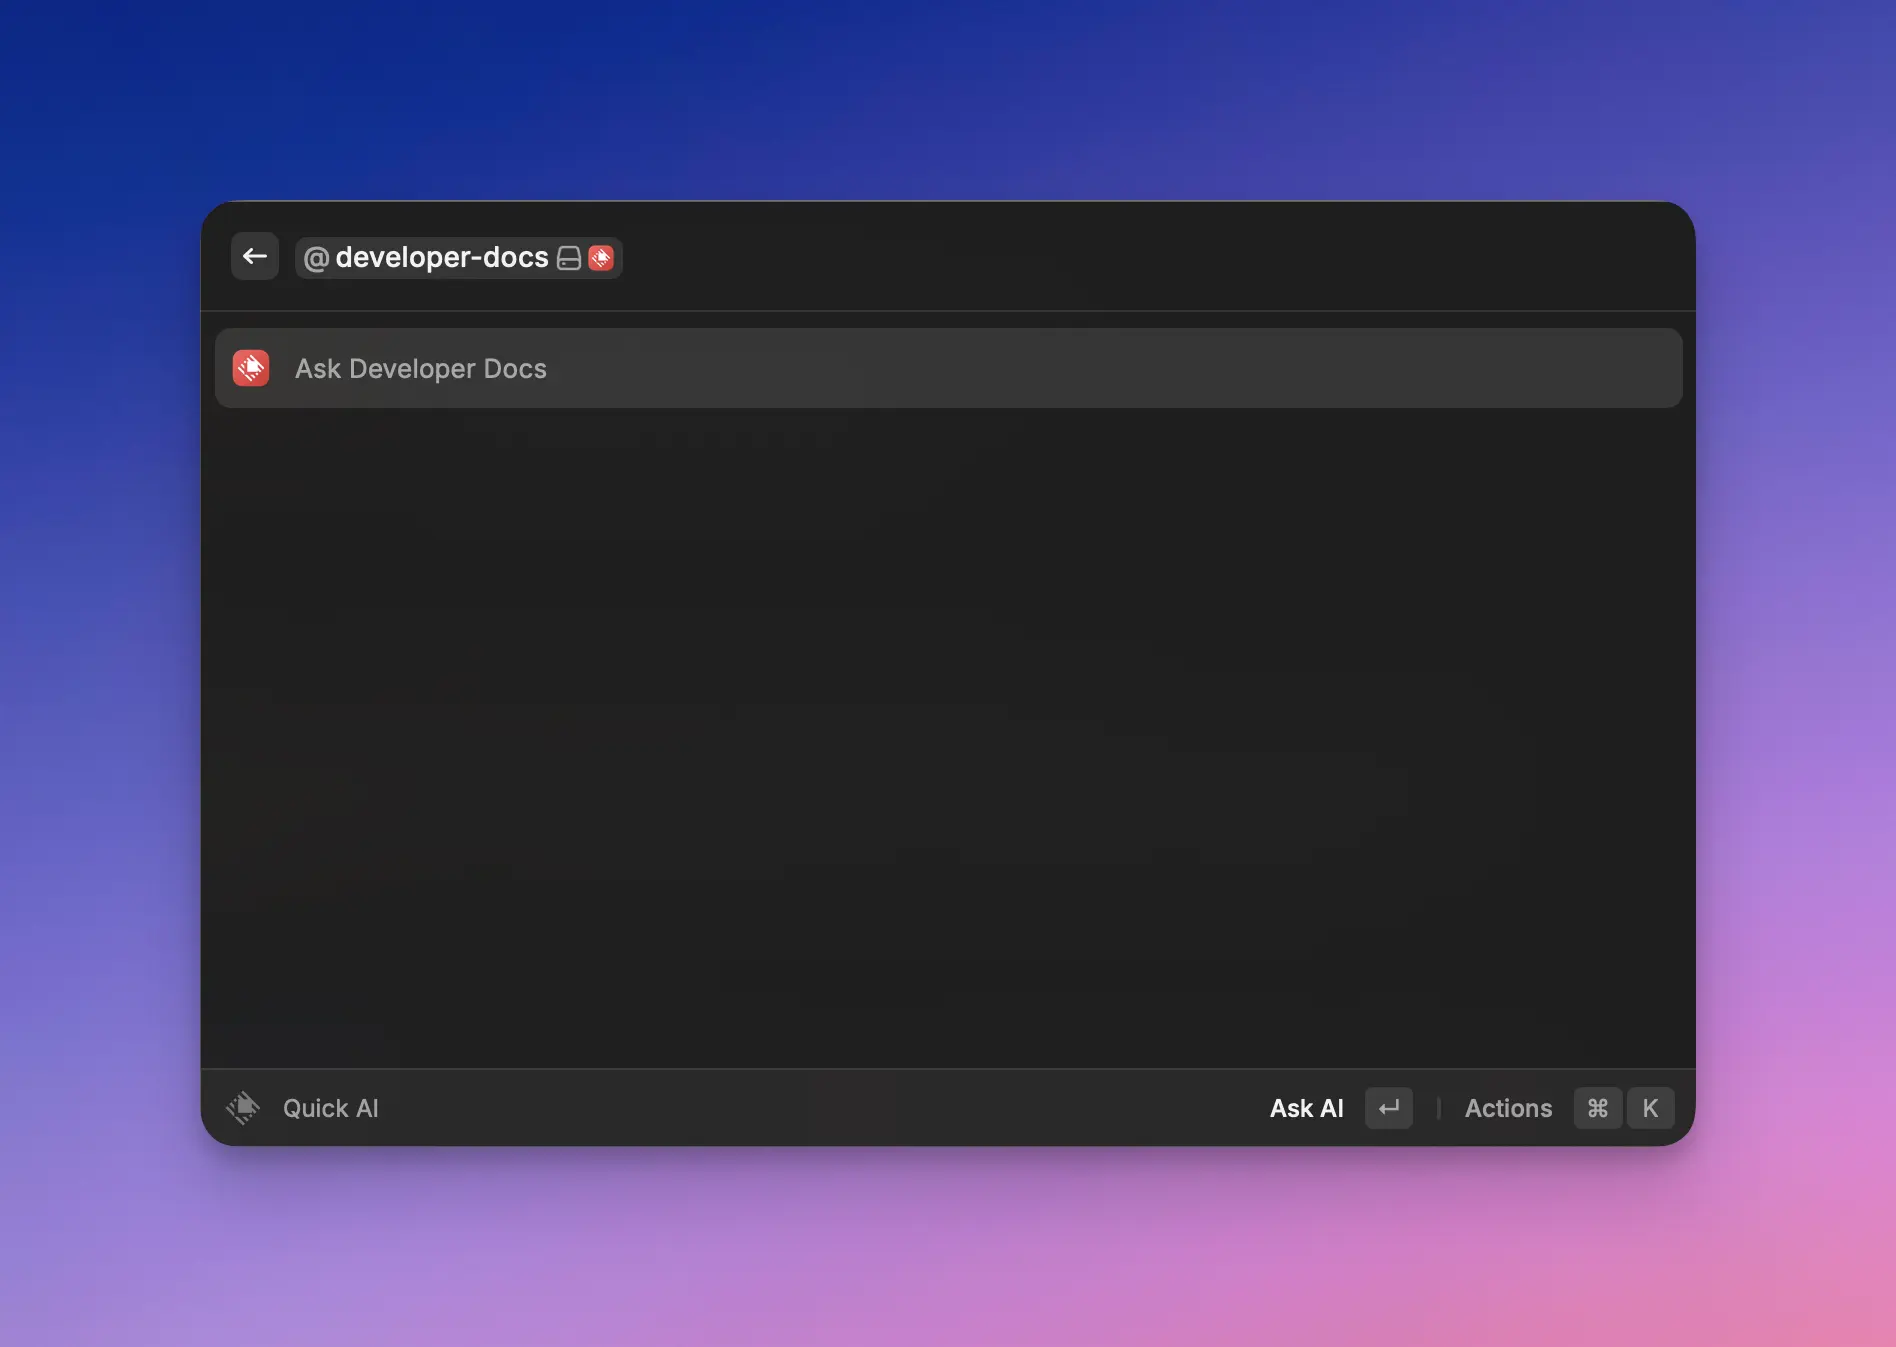Click the red Developer Docs extension icon
Screen dimensions: 1896x1347
pos(601,258)
